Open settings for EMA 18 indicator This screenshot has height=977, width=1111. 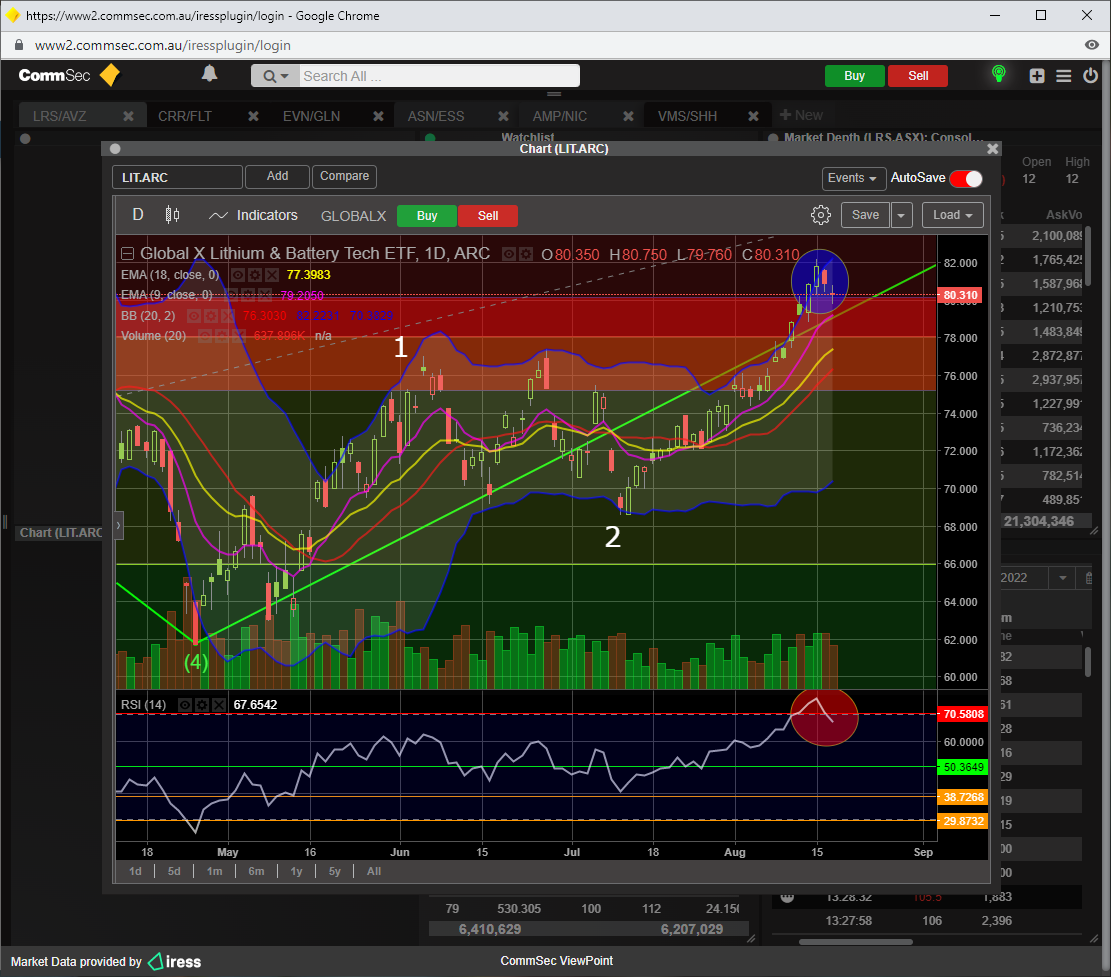[x=254, y=274]
